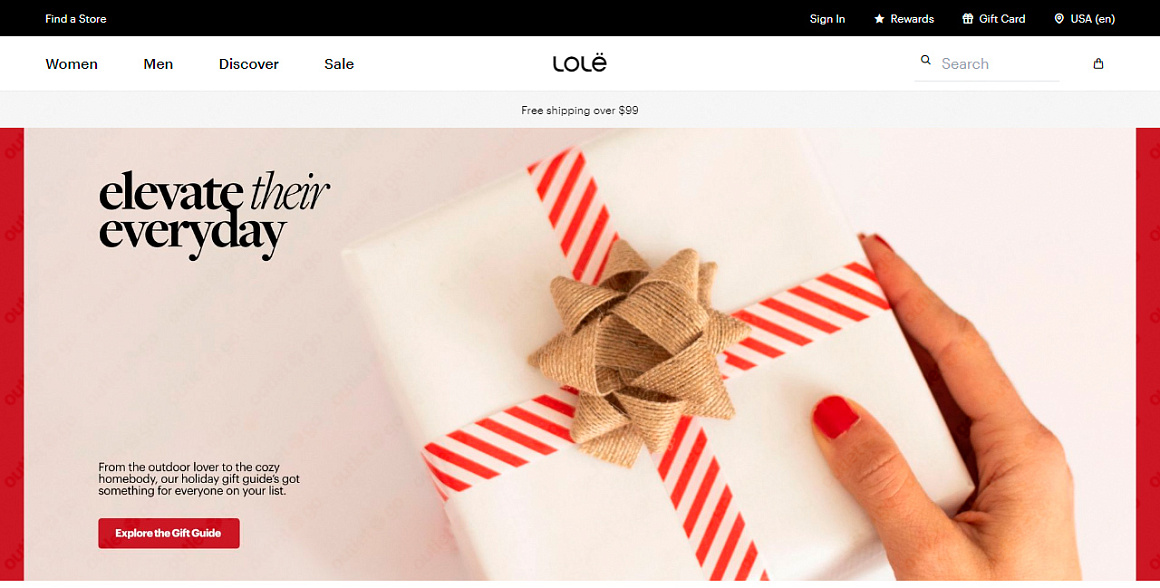Click the search magnifier icon

pos(925,60)
